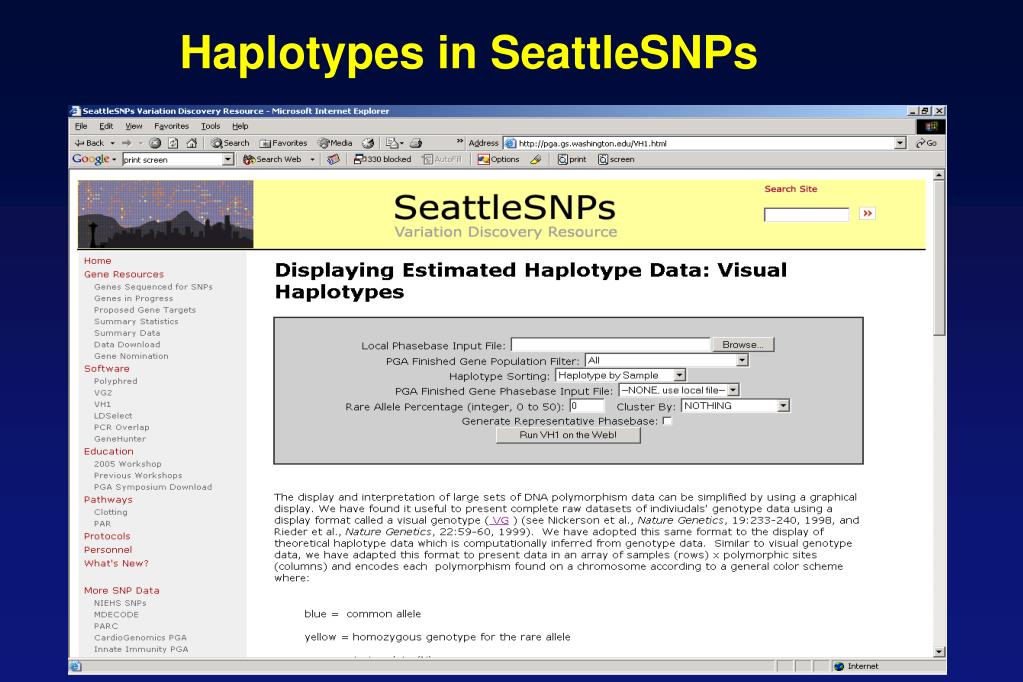Click the page icon in the address bar
The height and width of the screenshot is (682, 1023).
(510, 144)
